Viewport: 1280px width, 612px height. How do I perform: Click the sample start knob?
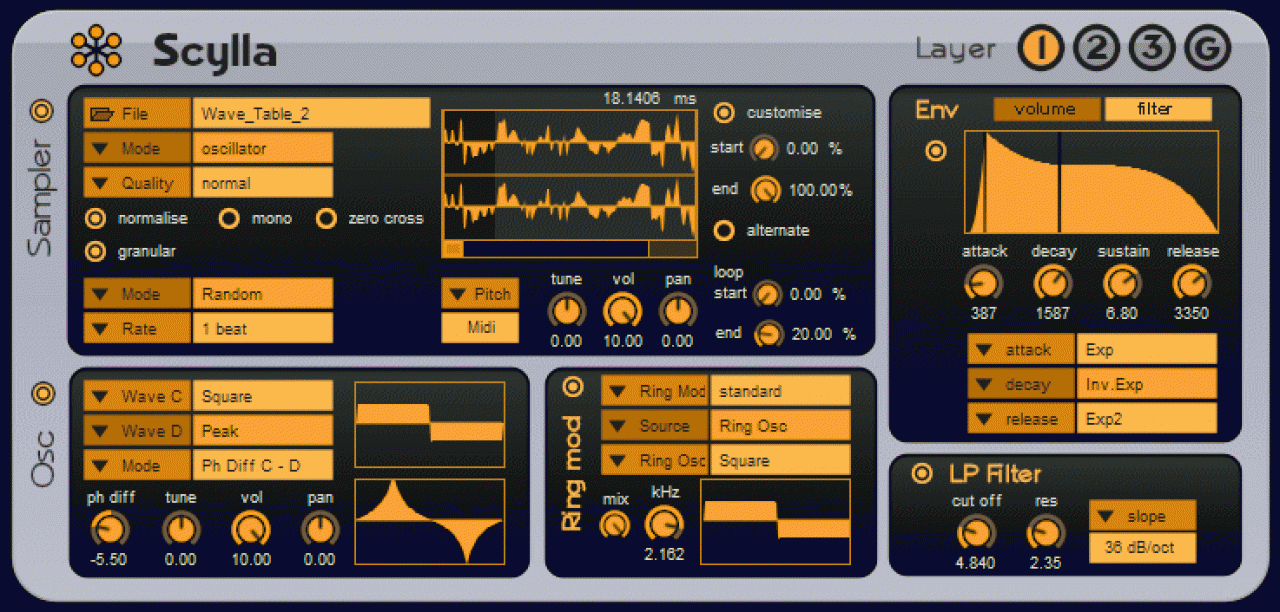[x=764, y=148]
